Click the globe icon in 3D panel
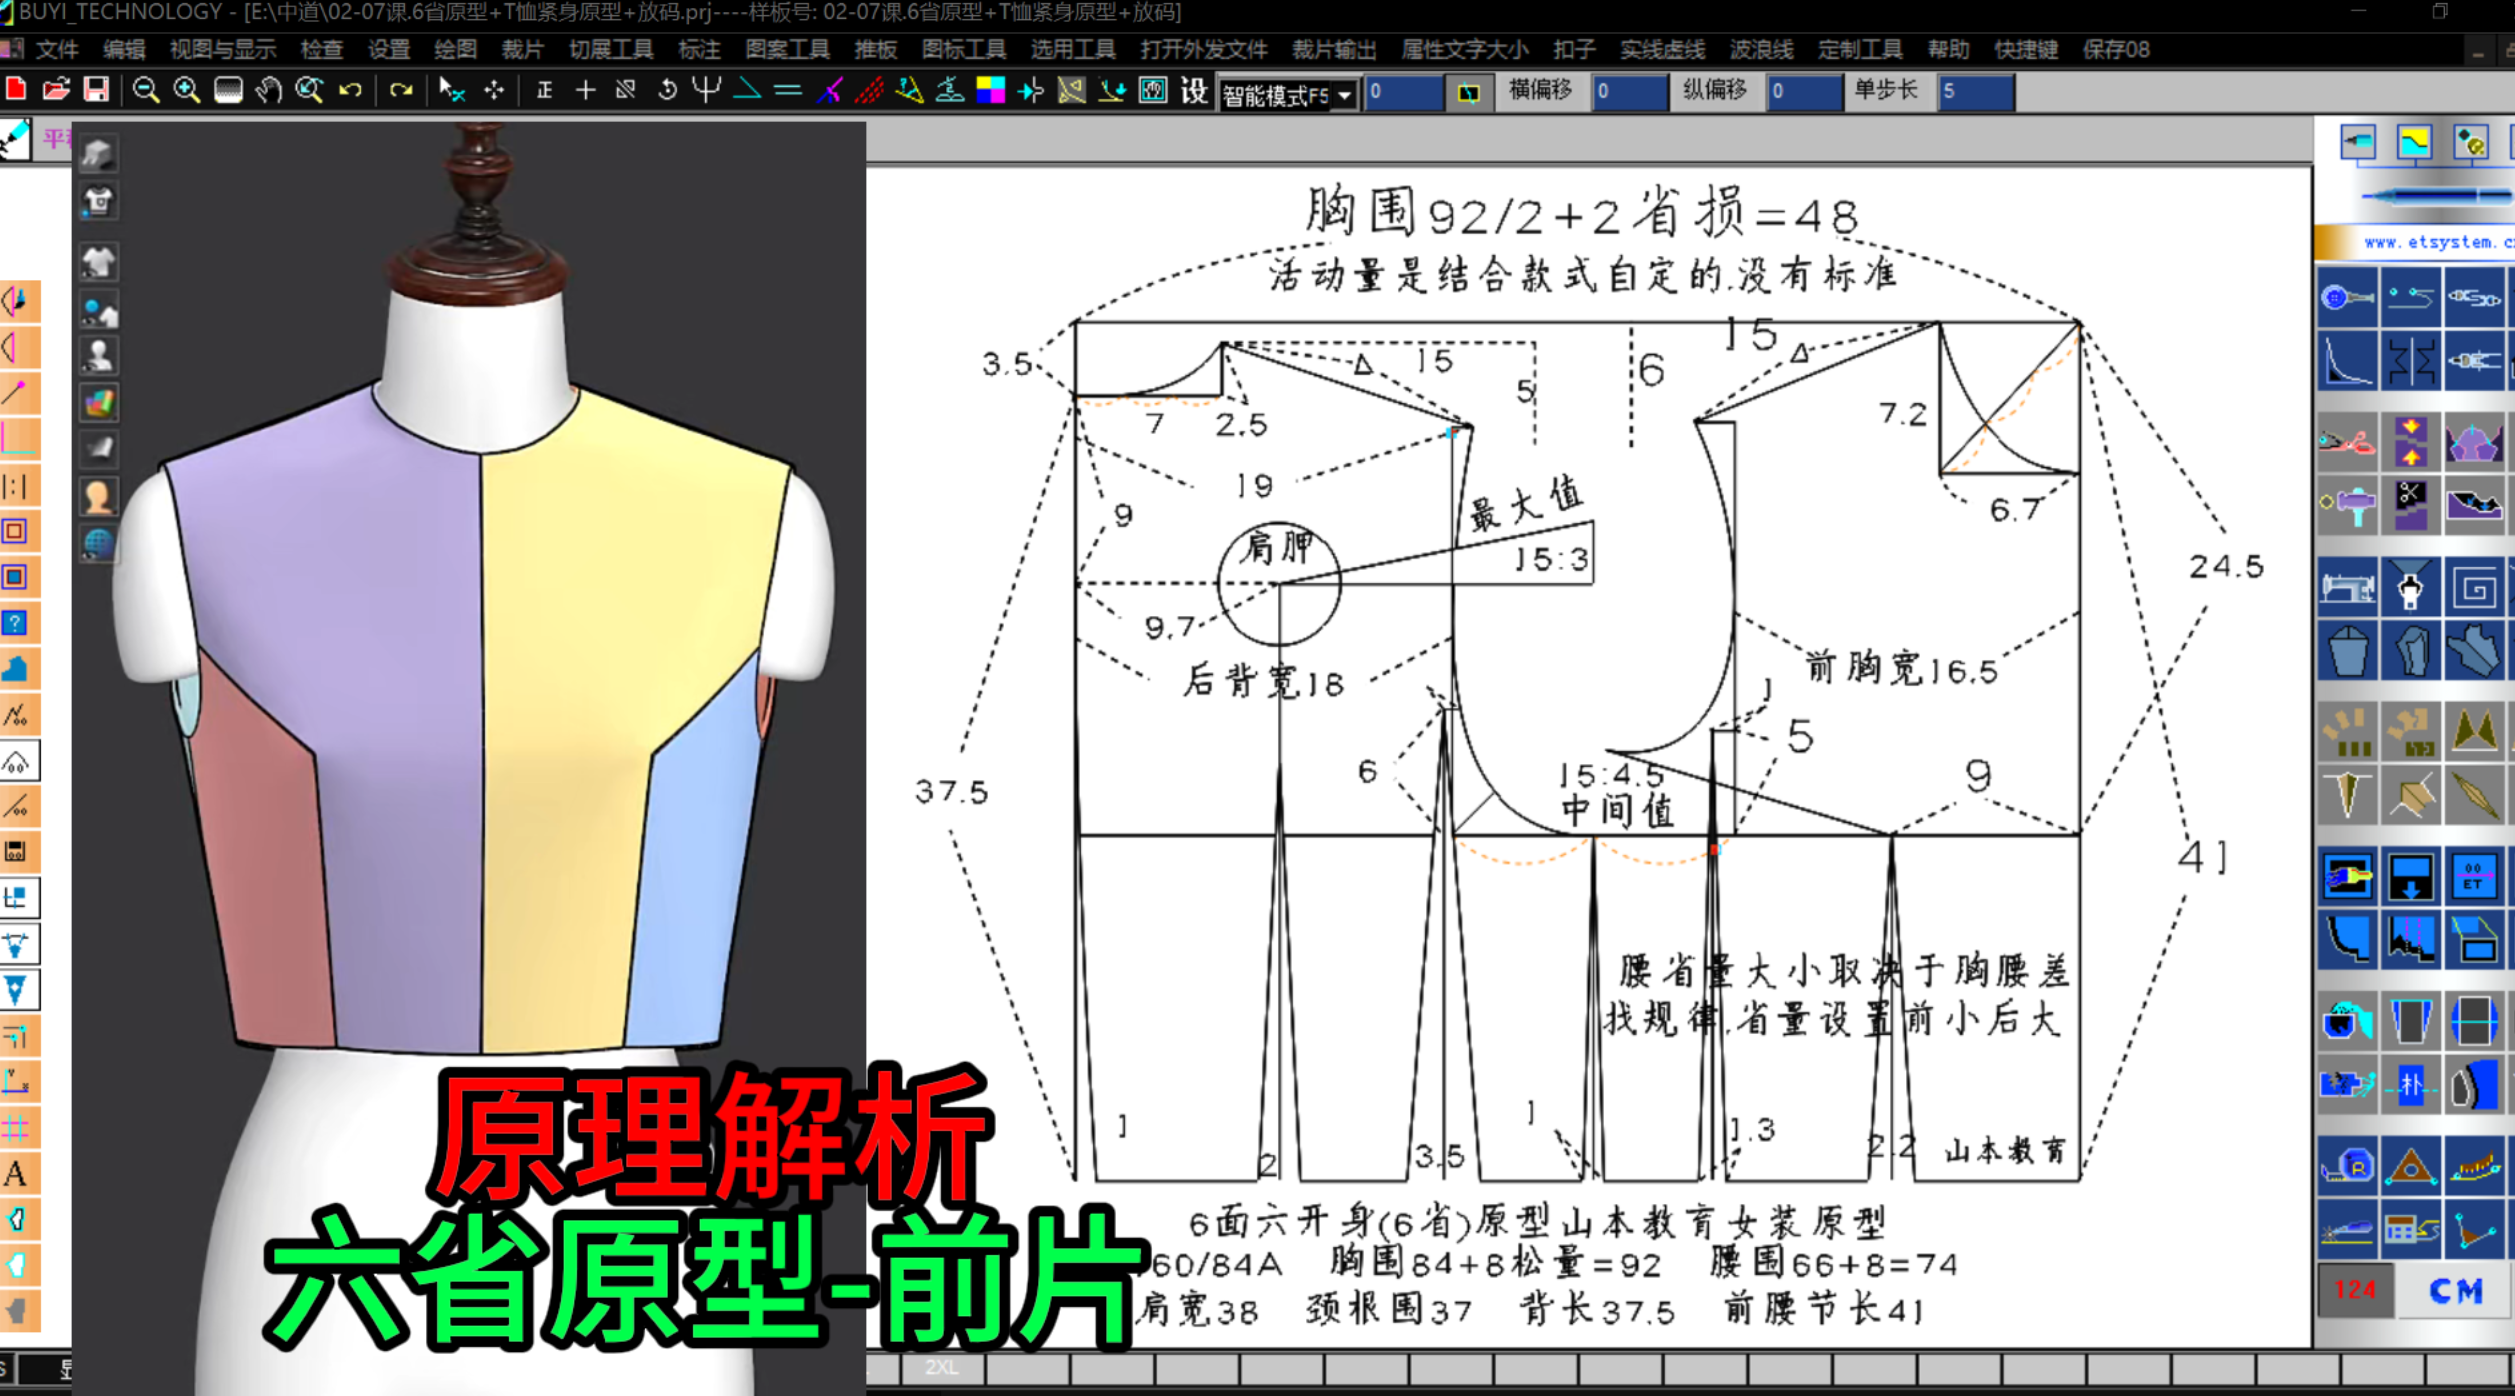The image size is (2515, 1396). pos(99,544)
